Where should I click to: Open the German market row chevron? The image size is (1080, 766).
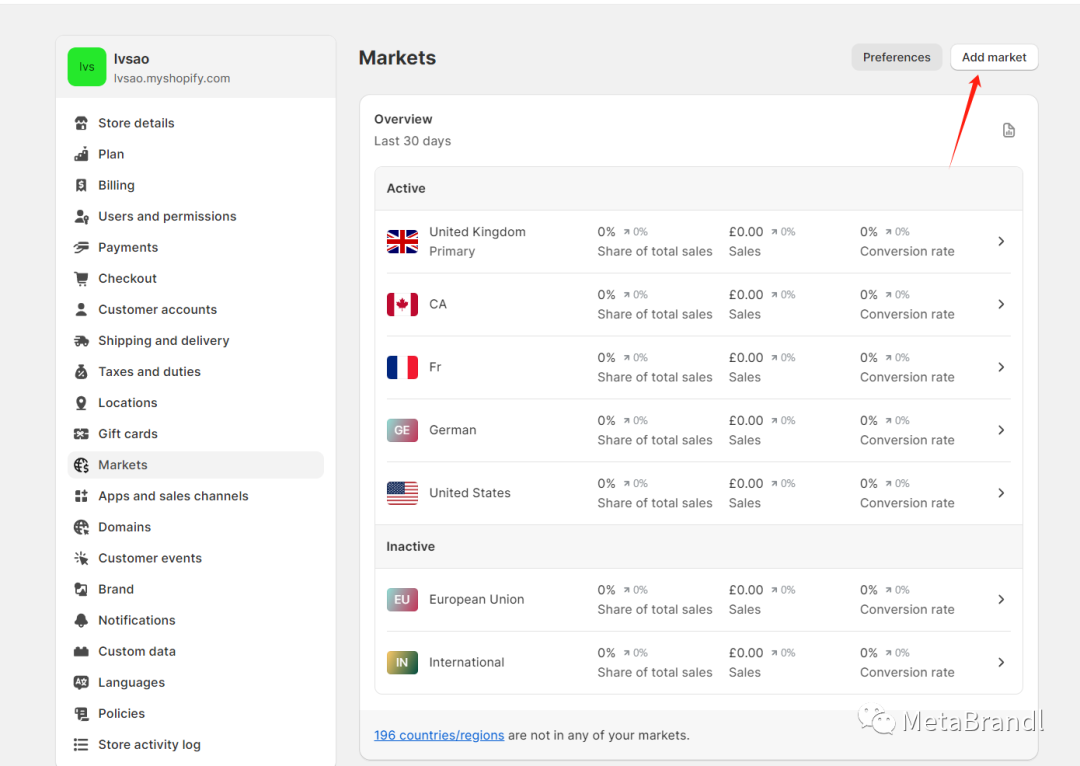coord(1001,430)
